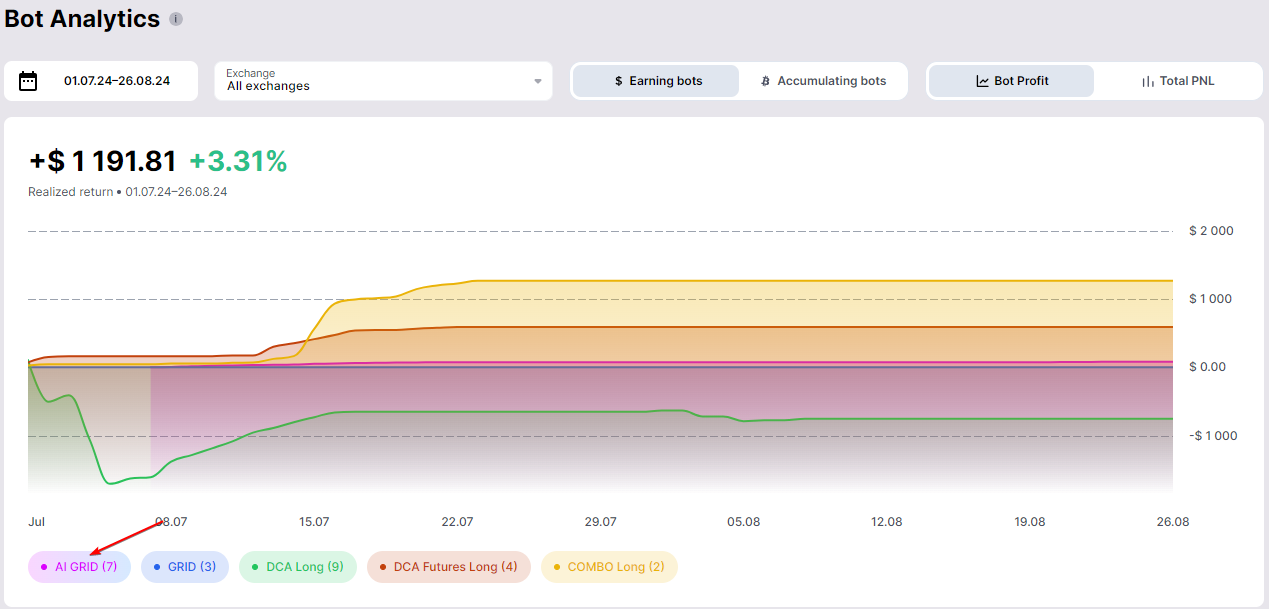Toggle the AI GRID (7) legend filter

pyautogui.click(x=79, y=567)
